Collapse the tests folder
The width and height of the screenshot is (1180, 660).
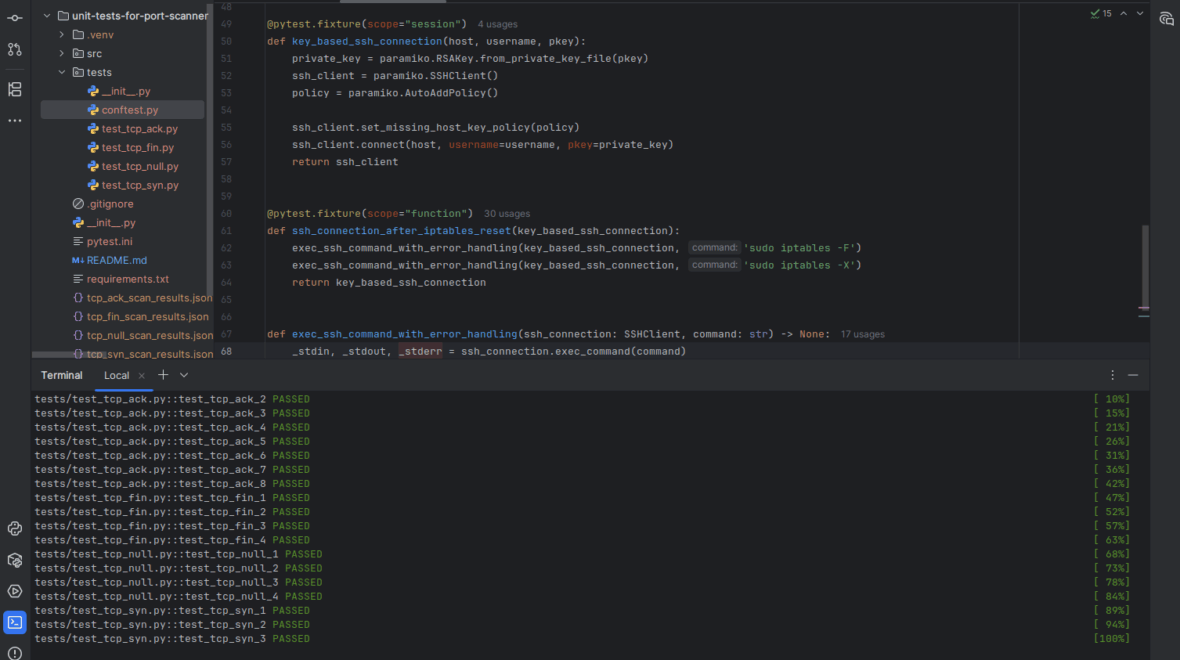[x=62, y=73]
